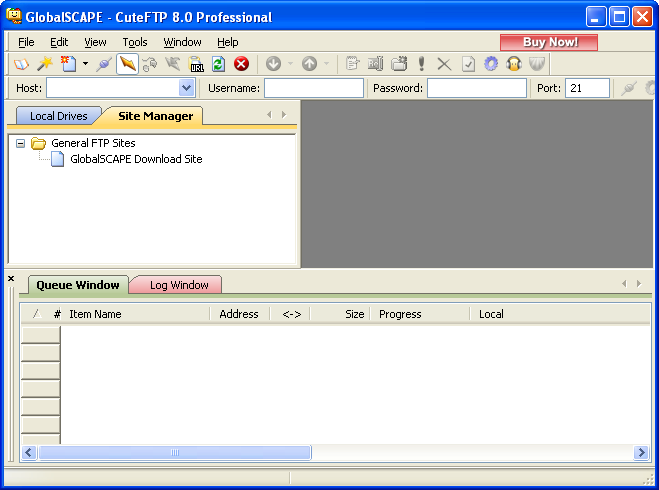
Task: Click left tab scroll arrow in bottom pane
Action: click(x=624, y=284)
